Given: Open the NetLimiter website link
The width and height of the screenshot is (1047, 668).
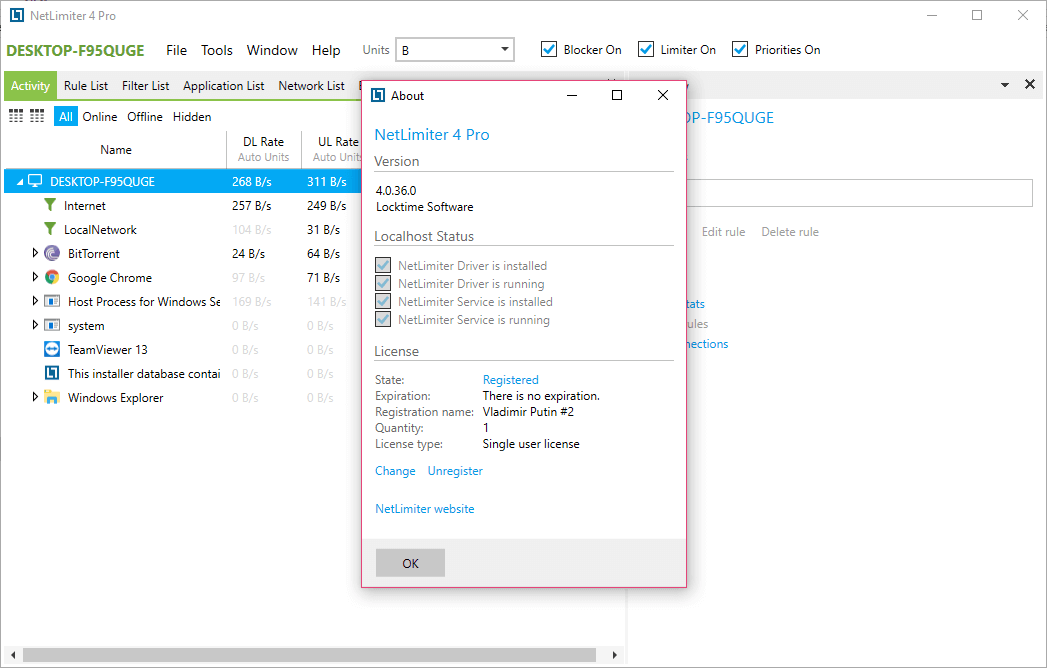Looking at the screenshot, I should pyautogui.click(x=425, y=509).
